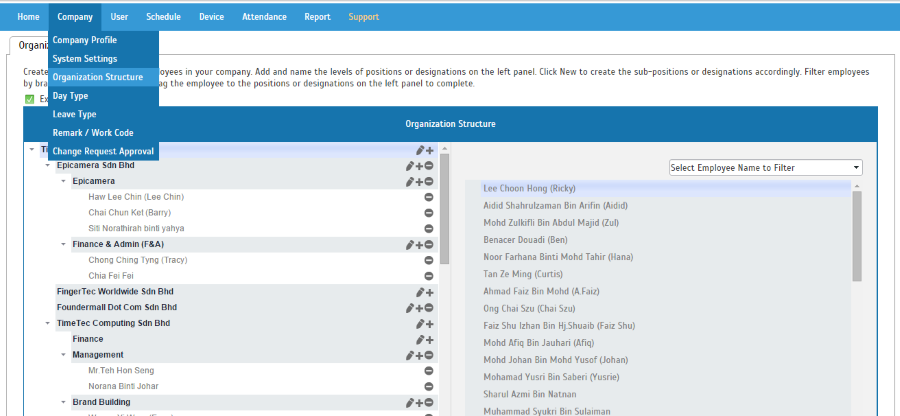
Task: Select Organization Structure menu entry
Action: (103, 77)
